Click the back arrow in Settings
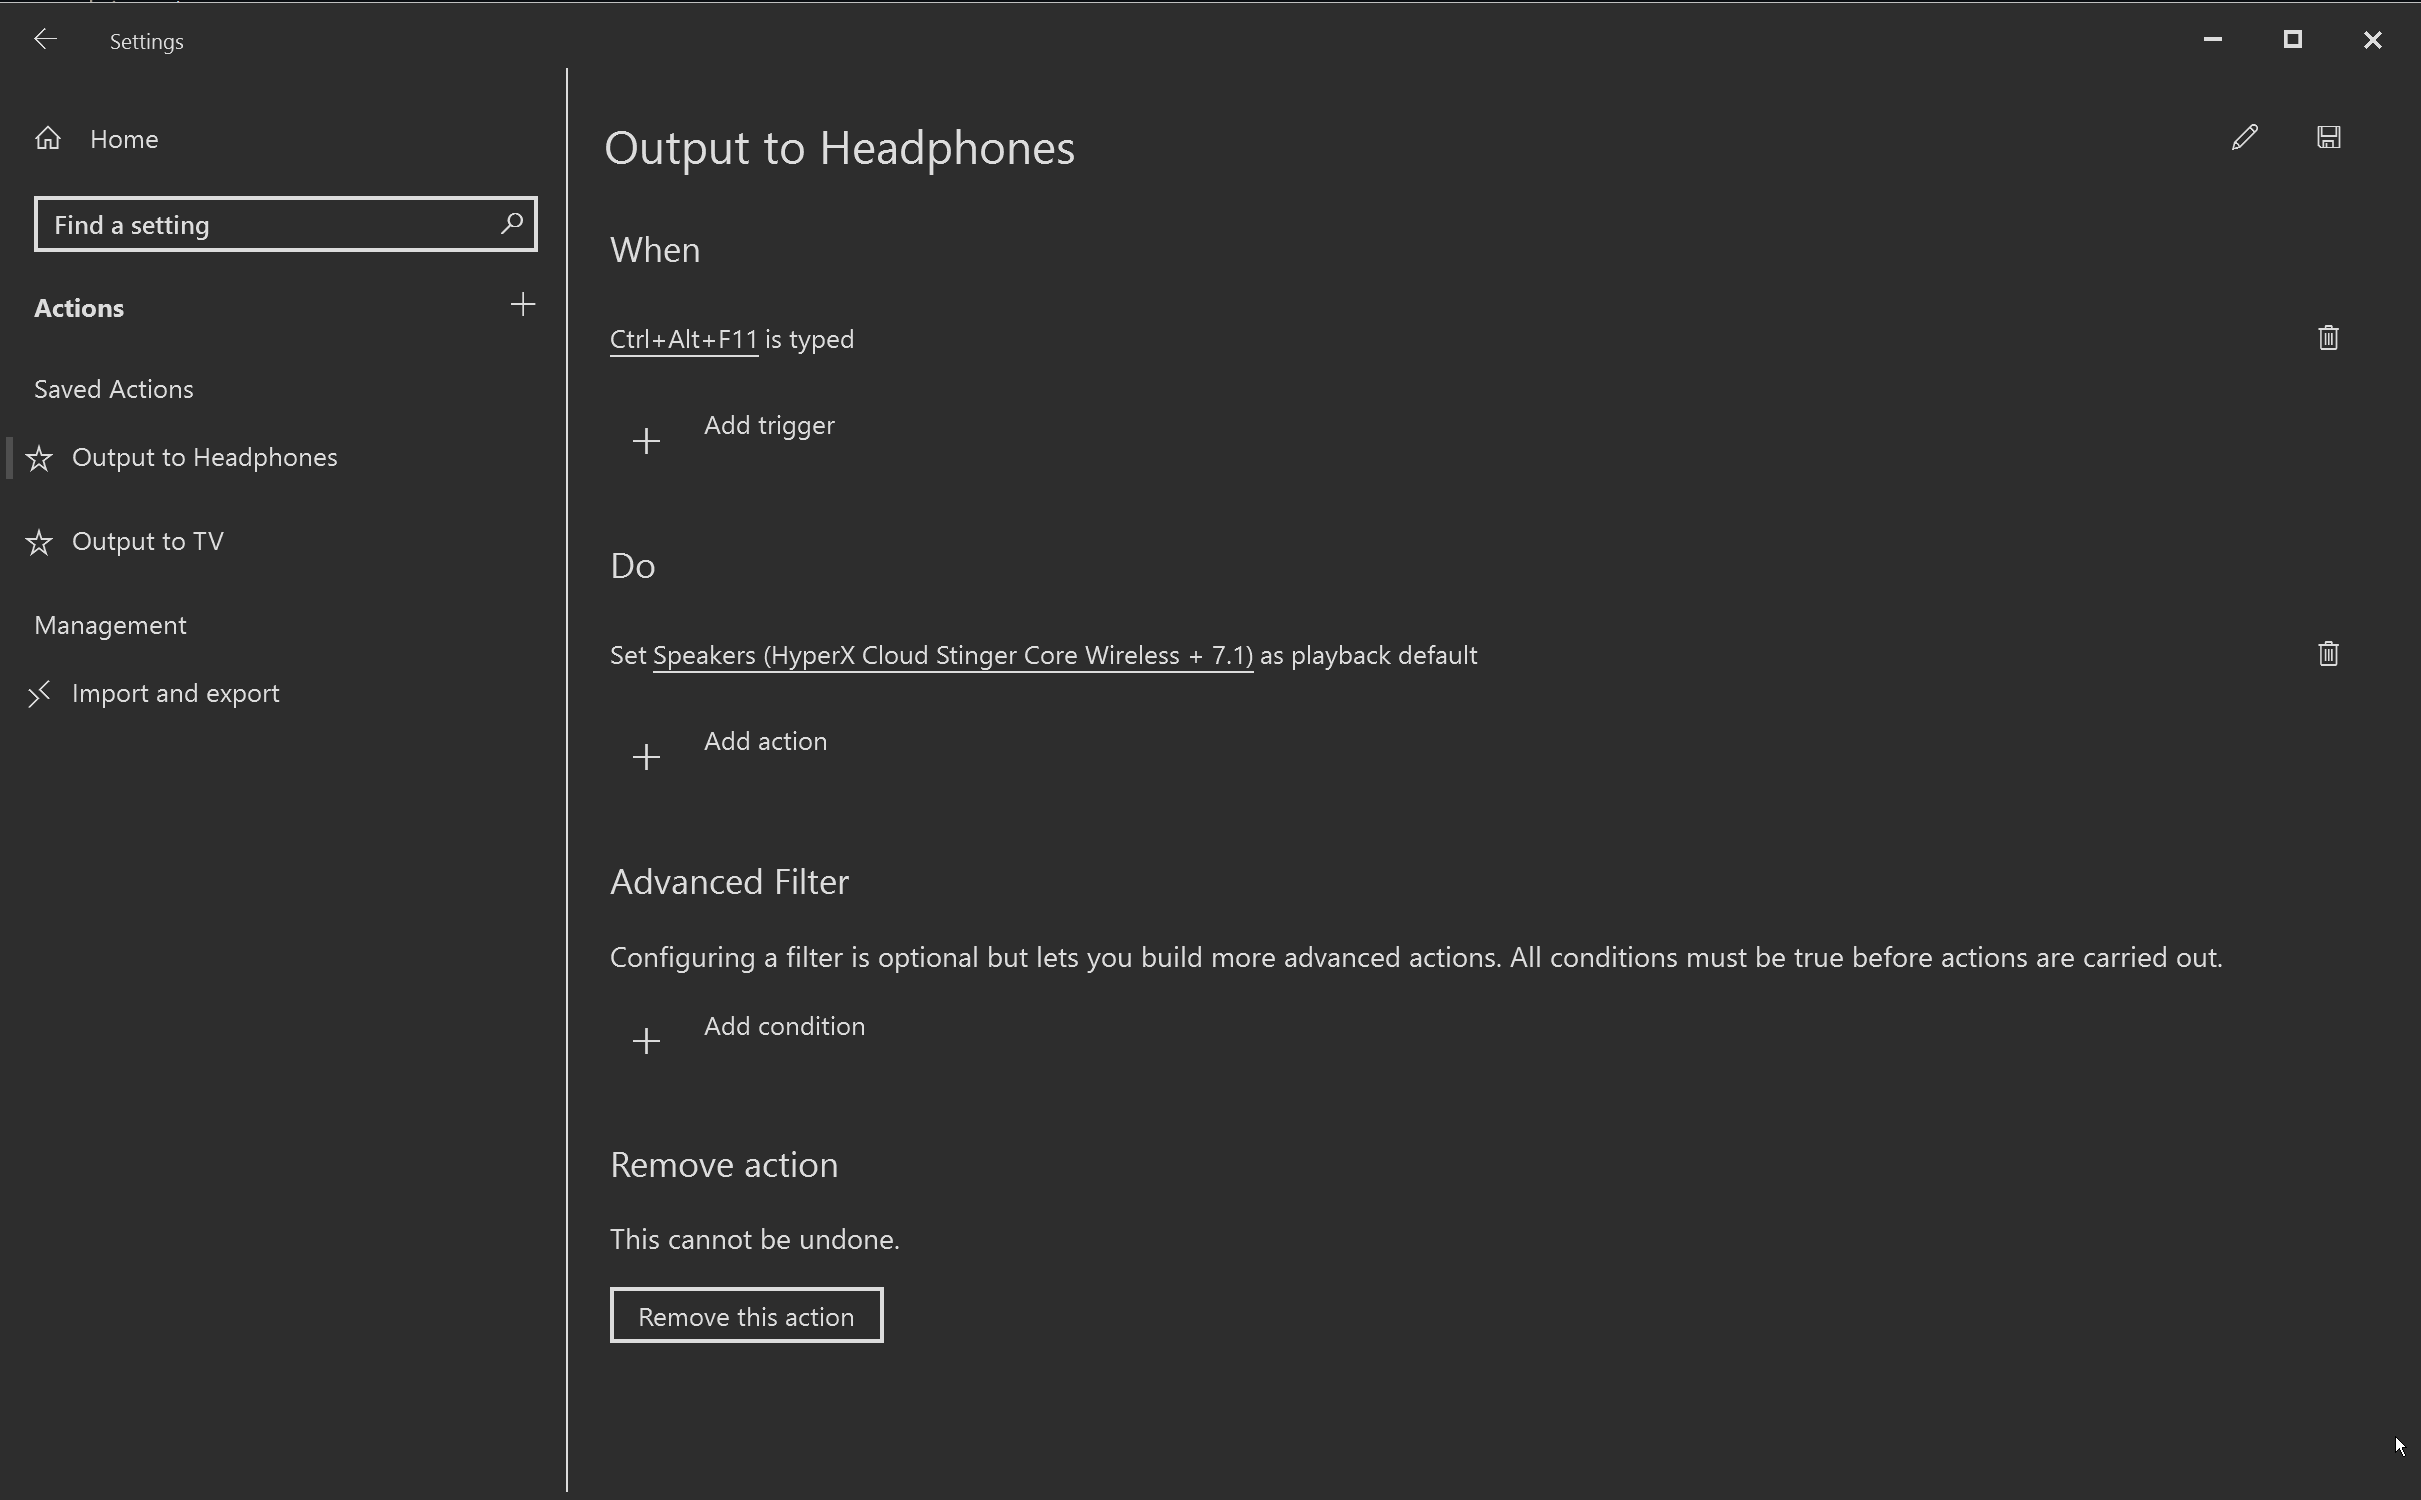Screen dimensions: 2421x1500 45,40
